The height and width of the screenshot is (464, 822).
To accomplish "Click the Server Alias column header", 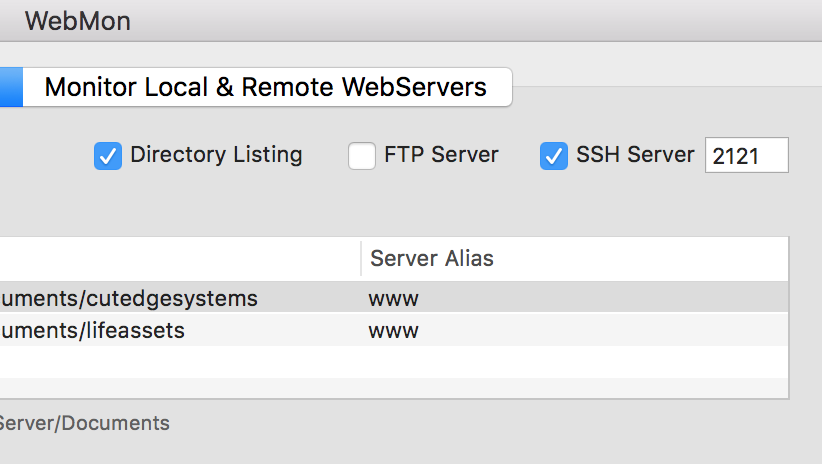I will coord(432,259).
